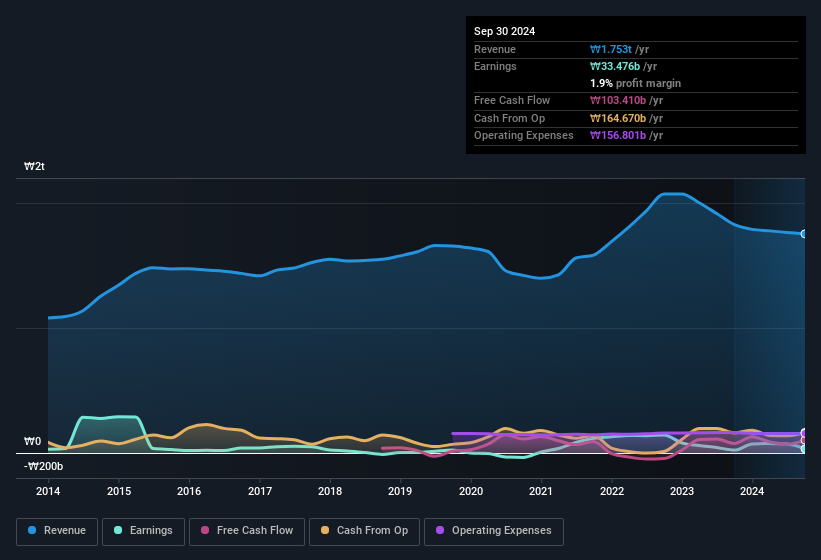Click the ₩2t y-axis label
The image size is (821, 560).
click(x=35, y=166)
